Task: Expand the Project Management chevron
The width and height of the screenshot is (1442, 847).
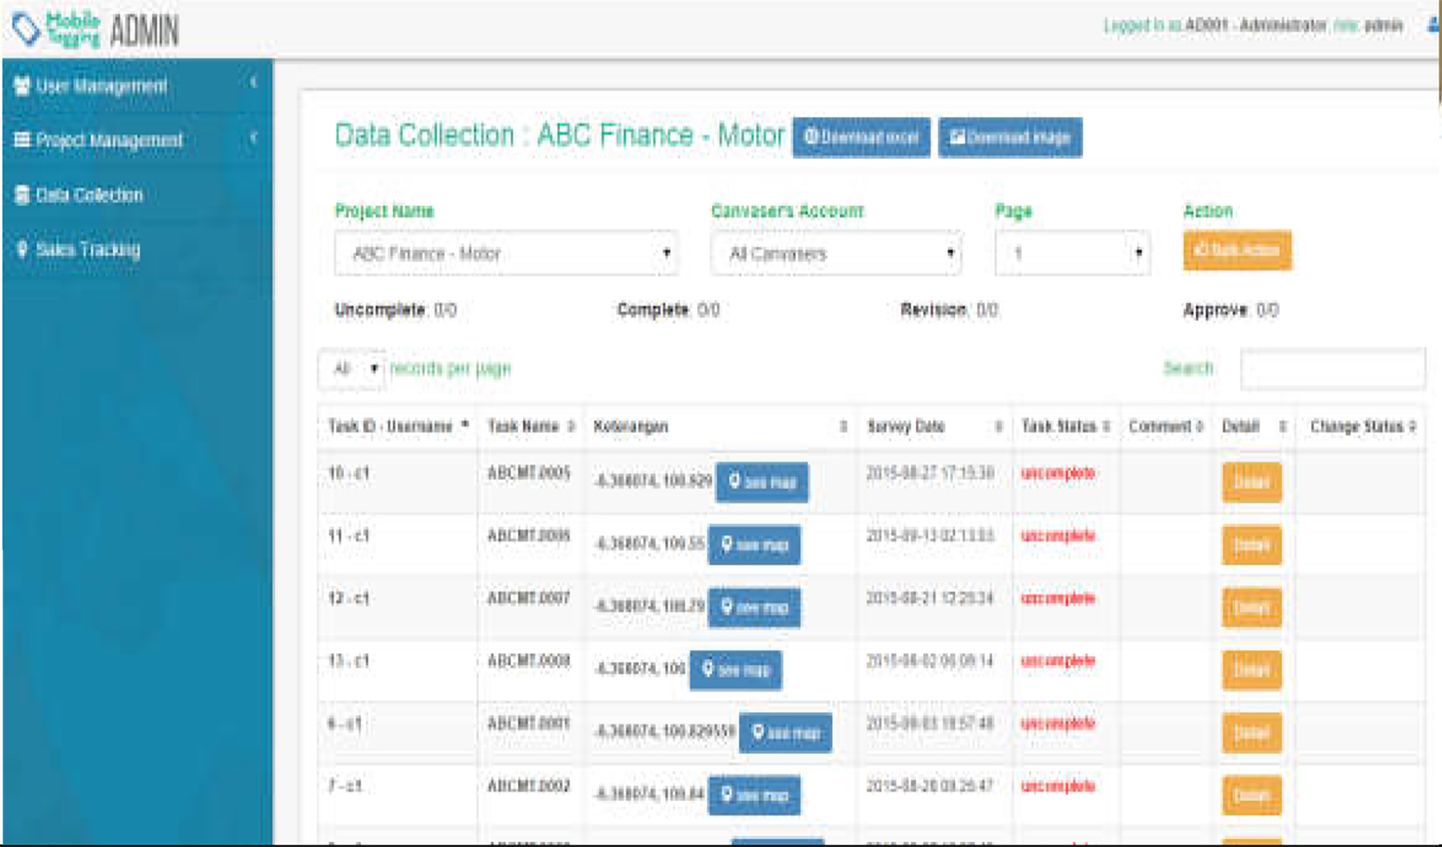Action: coord(253,138)
